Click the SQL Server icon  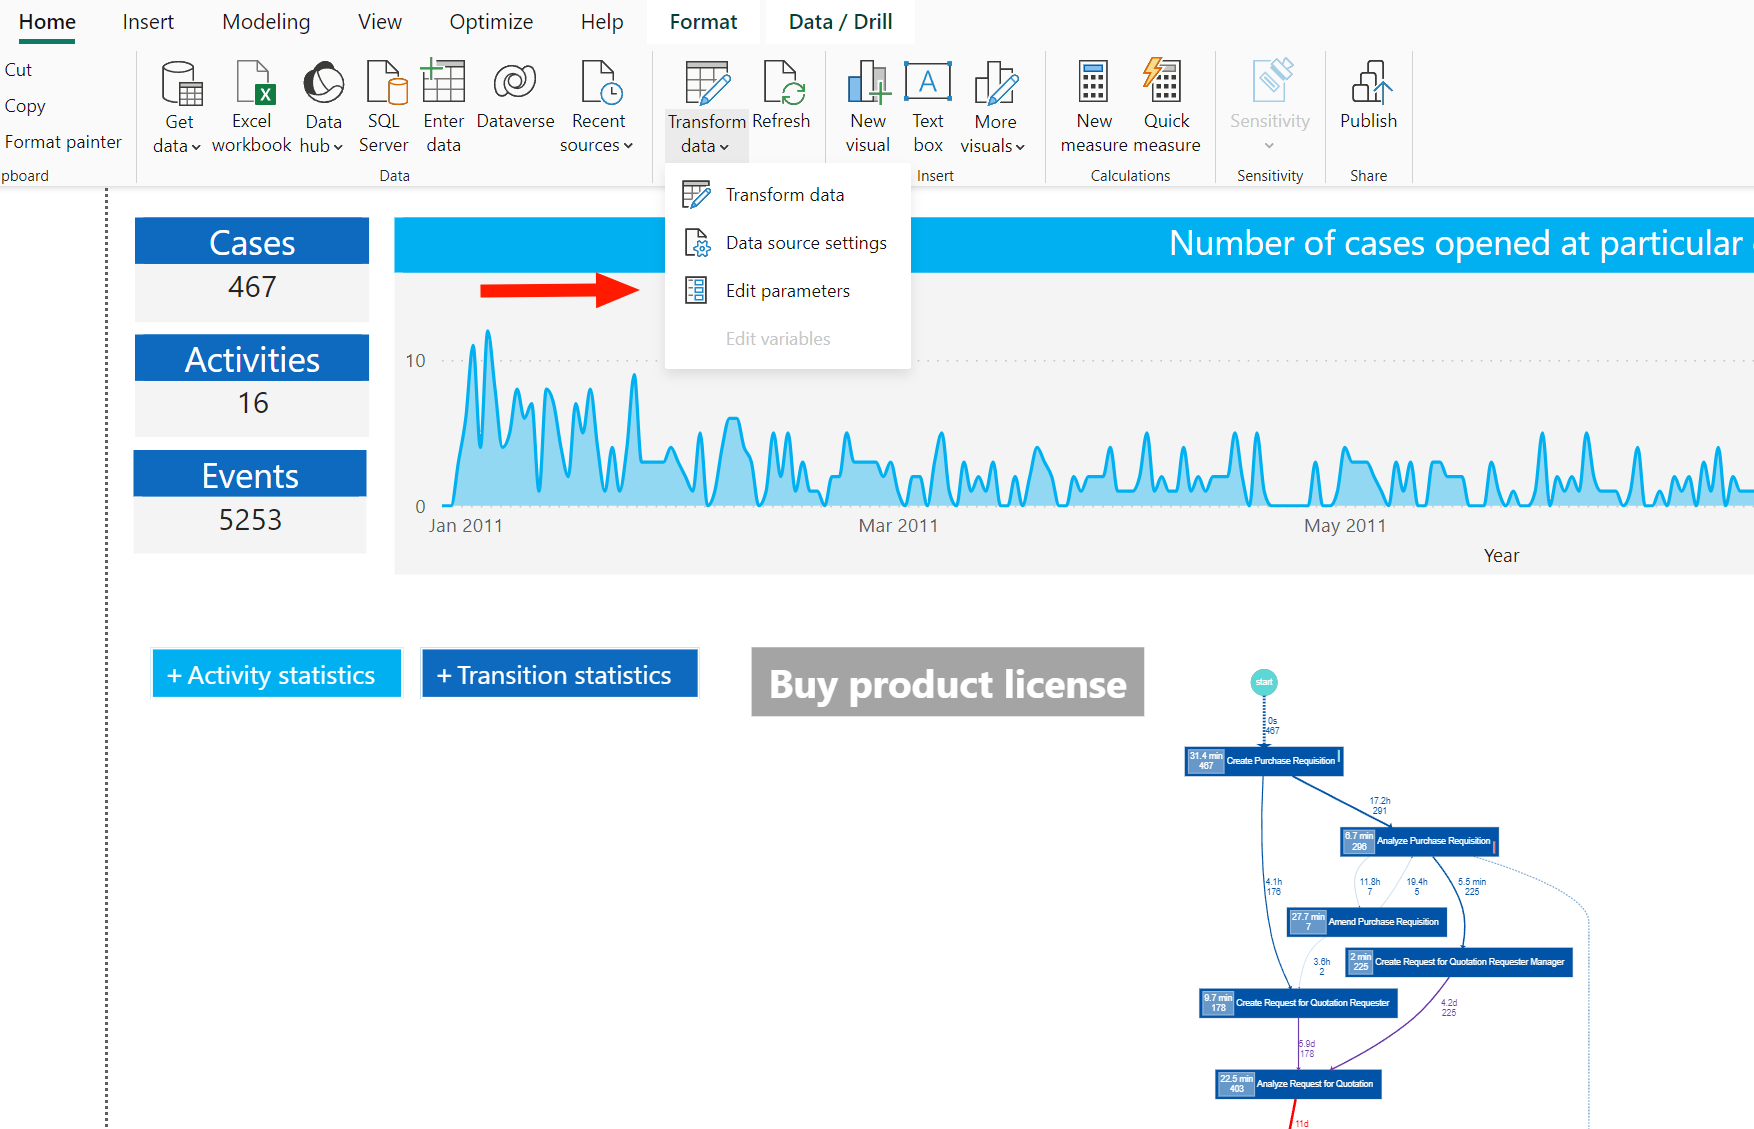tap(386, 83)
